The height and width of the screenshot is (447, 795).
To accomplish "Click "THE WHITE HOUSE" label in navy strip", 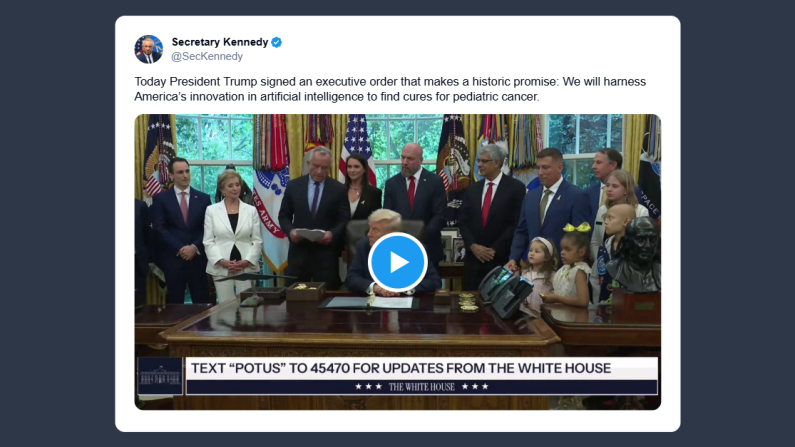I will [422, 387].
